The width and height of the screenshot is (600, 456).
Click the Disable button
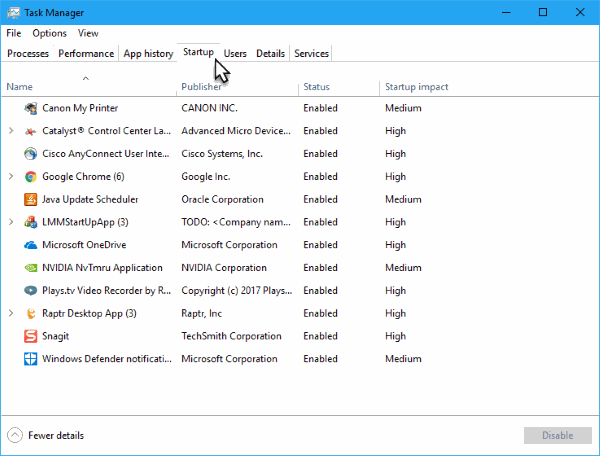[558, 435]
